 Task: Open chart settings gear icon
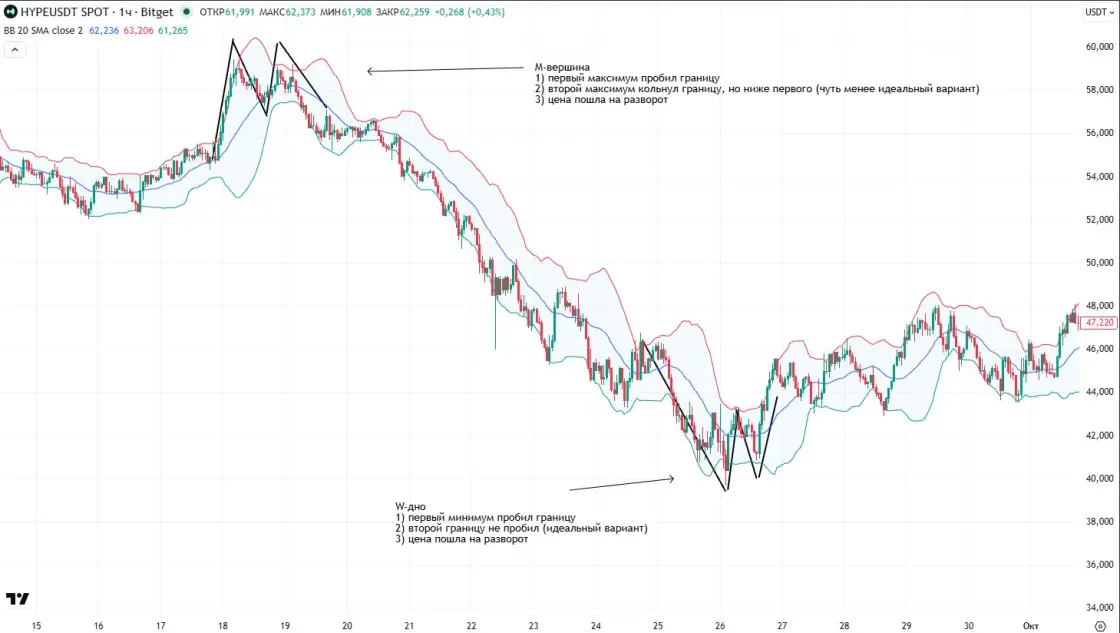pos(1100,626)
